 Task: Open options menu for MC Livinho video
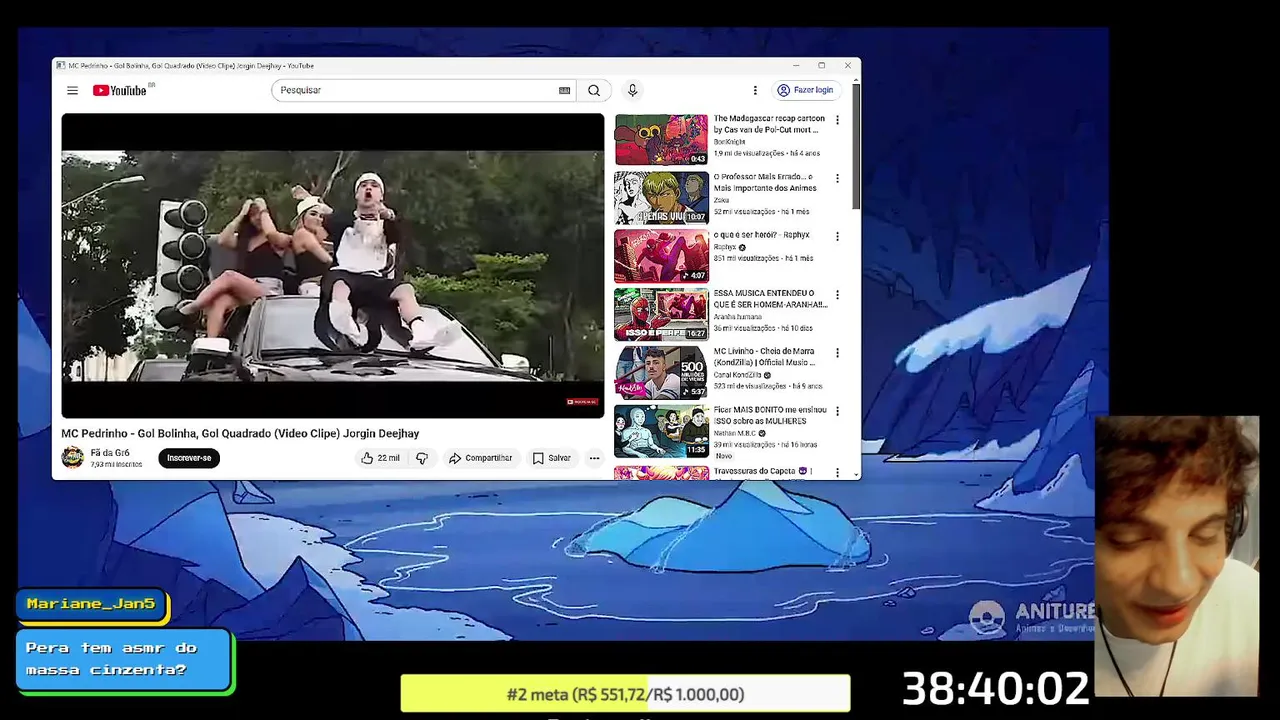click(837, 353)
